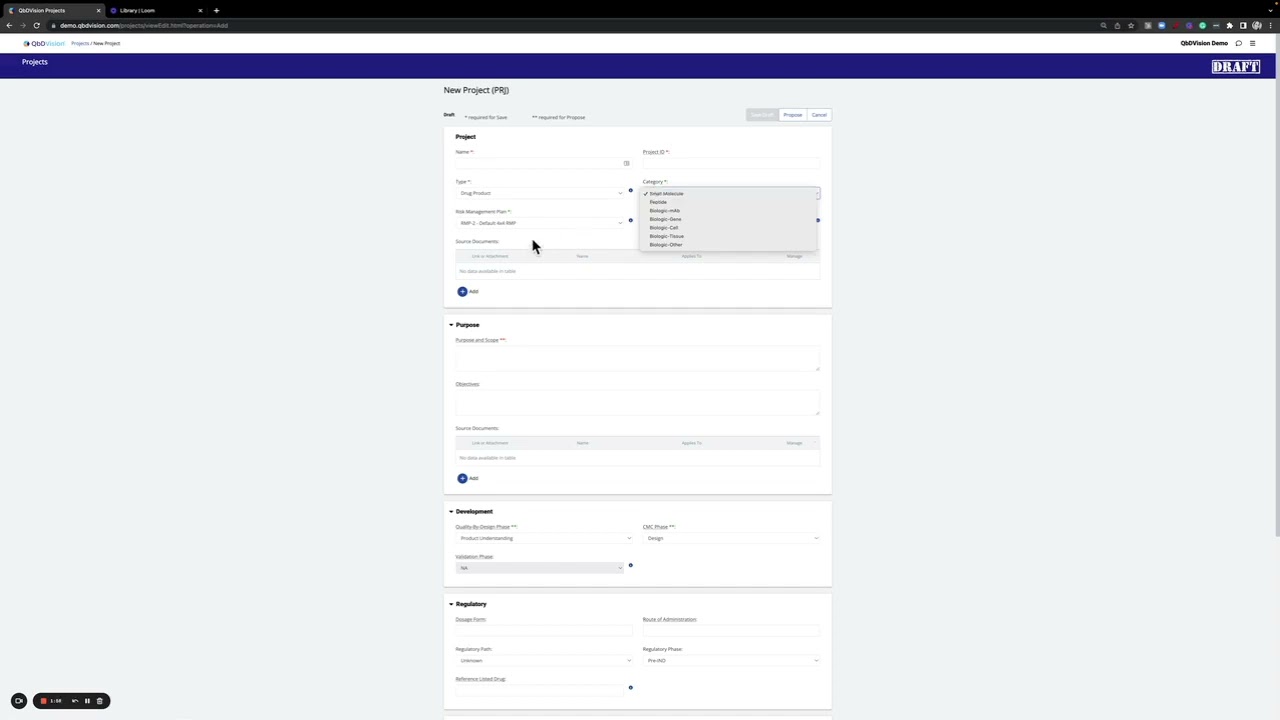This screenshot has height=720, width=1280.
Task: Click the Cancel button
Action: click(819, 115)
